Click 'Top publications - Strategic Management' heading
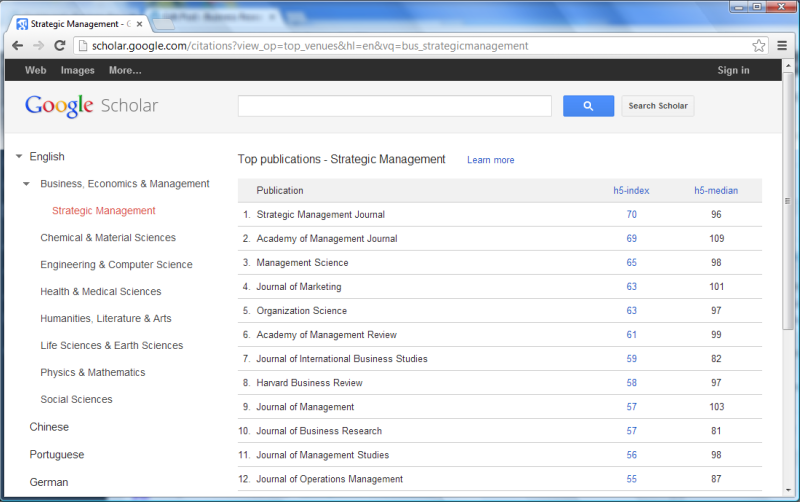 341,159
